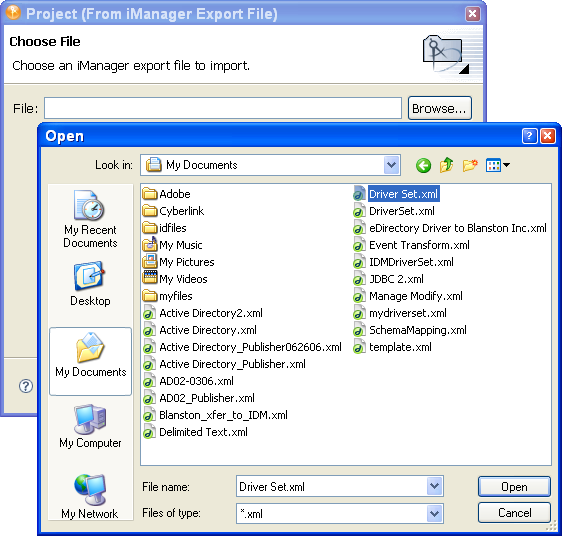Click the File name text field
The image size is (562, 536).
(x=332, y=487)
